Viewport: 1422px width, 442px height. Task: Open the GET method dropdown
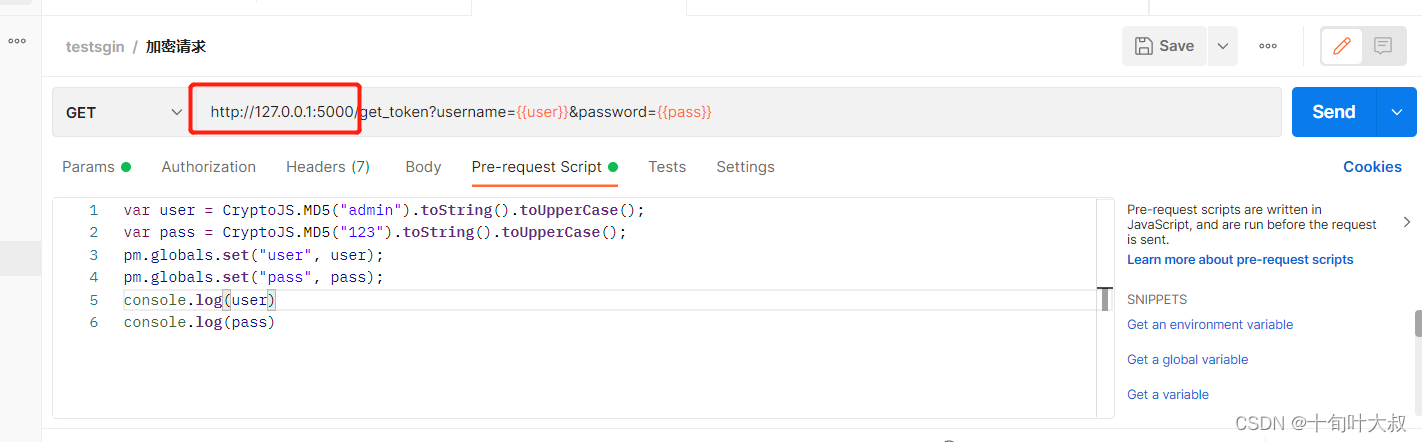click(x=120, y=112)
